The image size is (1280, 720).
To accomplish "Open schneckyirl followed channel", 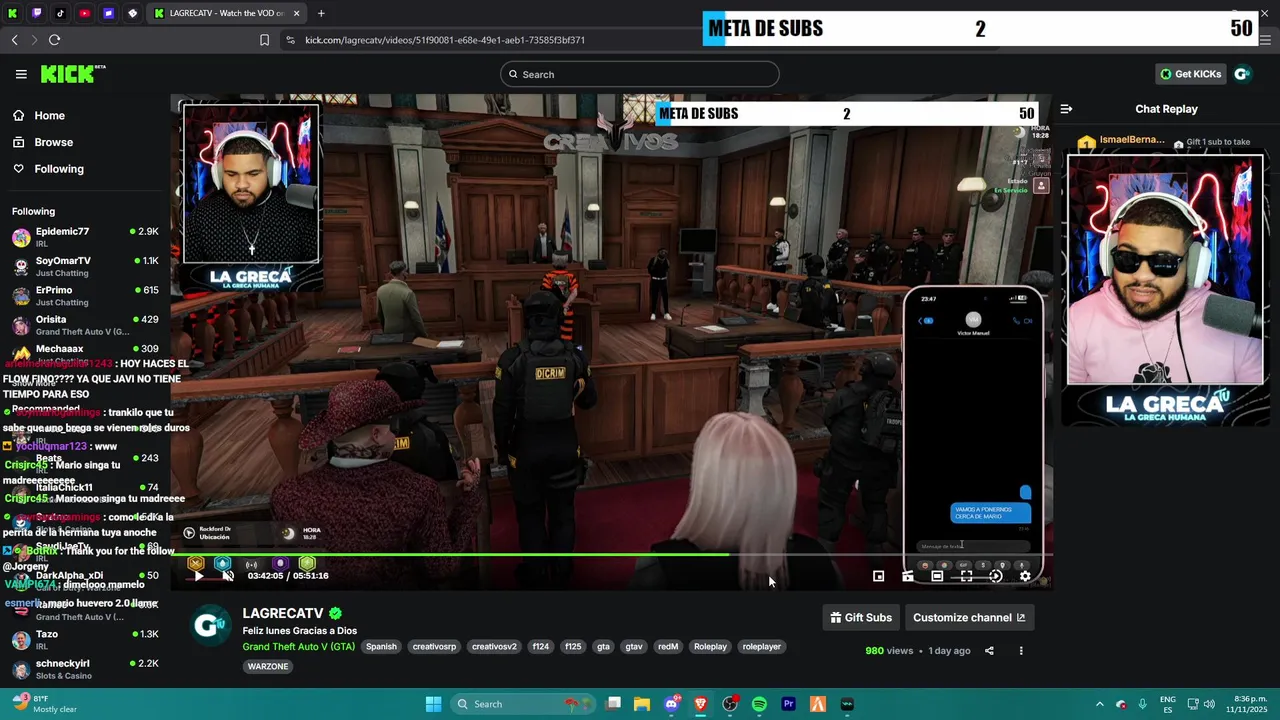I will 85,669.
